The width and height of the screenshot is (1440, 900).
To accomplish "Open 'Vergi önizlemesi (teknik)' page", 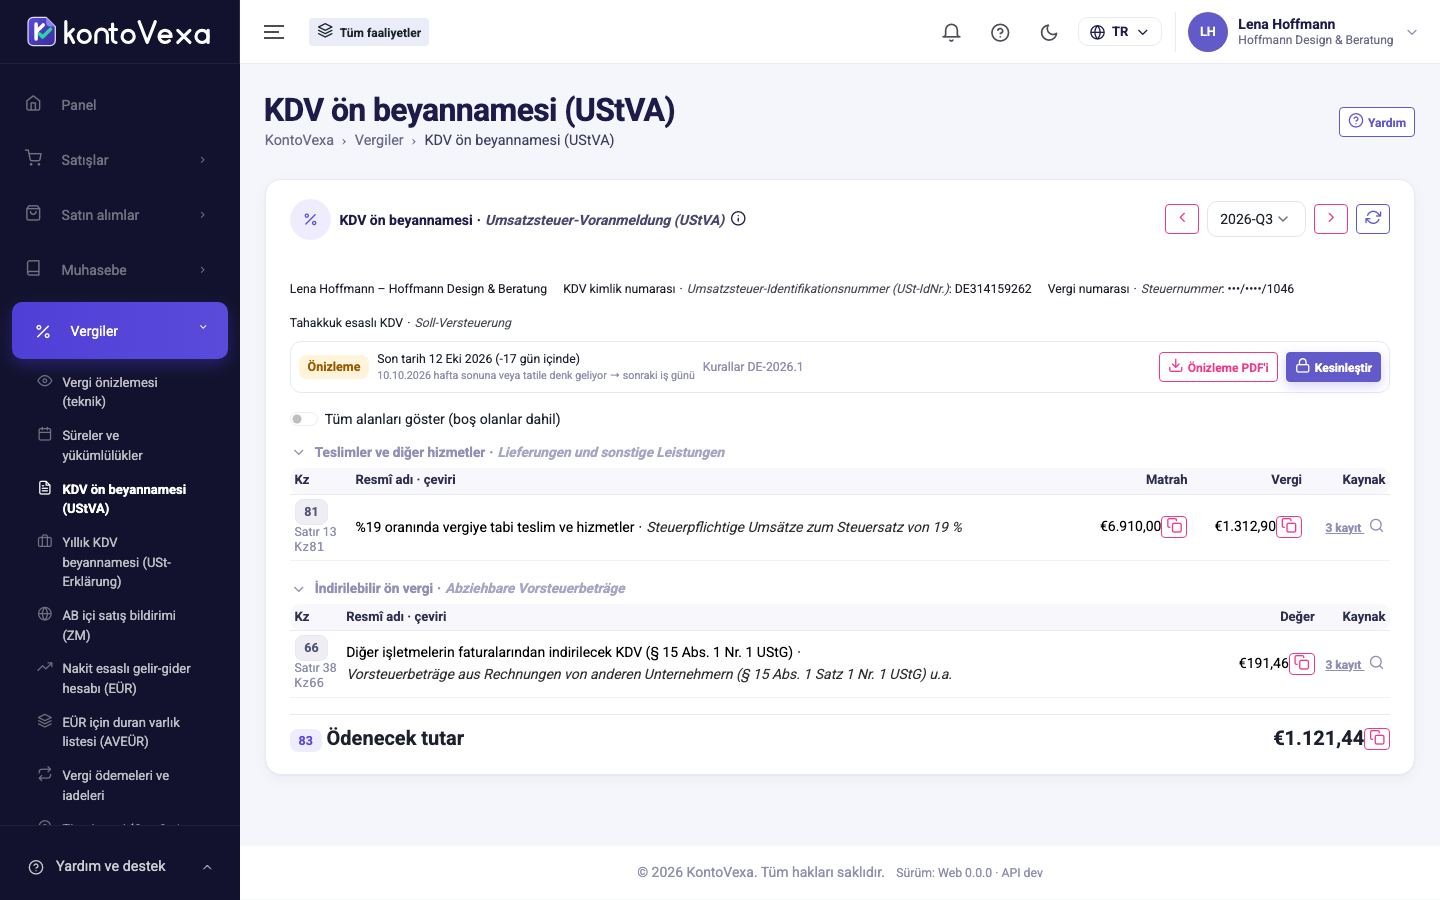I will pyautogui.click(x=120, y=392).
